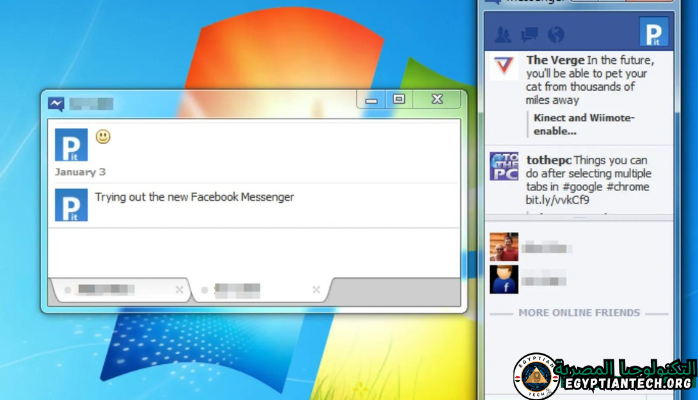Click the Messenger logo in chat title bar

(x=57, y=103)
